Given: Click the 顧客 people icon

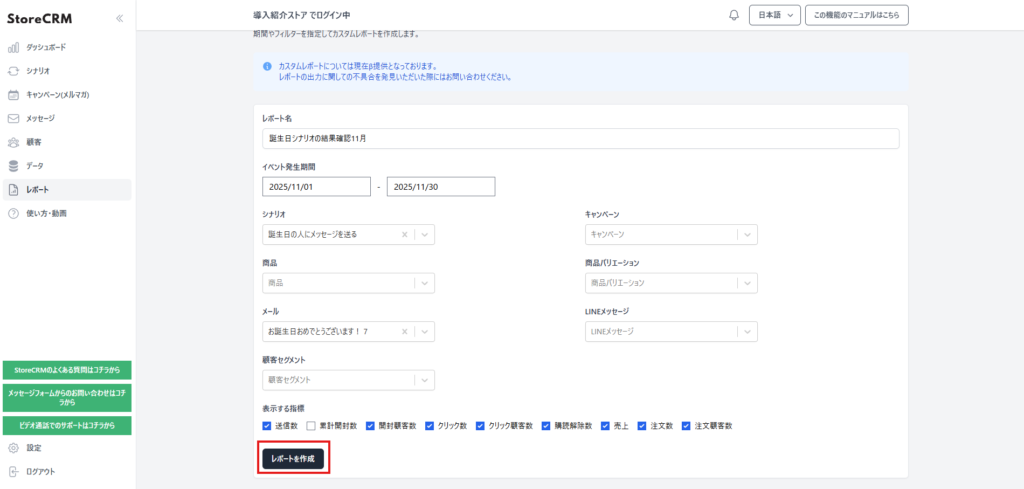Looking at the screenshot, I should pos(13,142).
